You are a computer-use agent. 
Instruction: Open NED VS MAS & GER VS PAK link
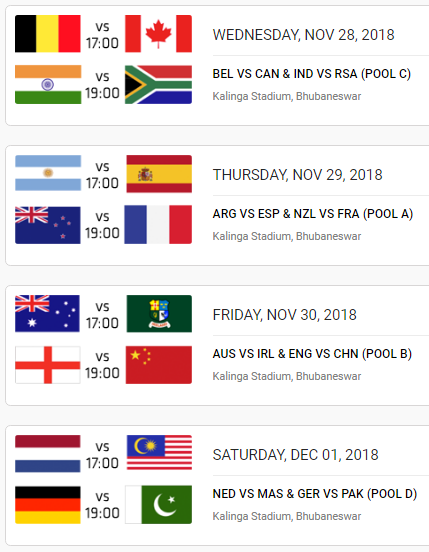click(315, 494)
